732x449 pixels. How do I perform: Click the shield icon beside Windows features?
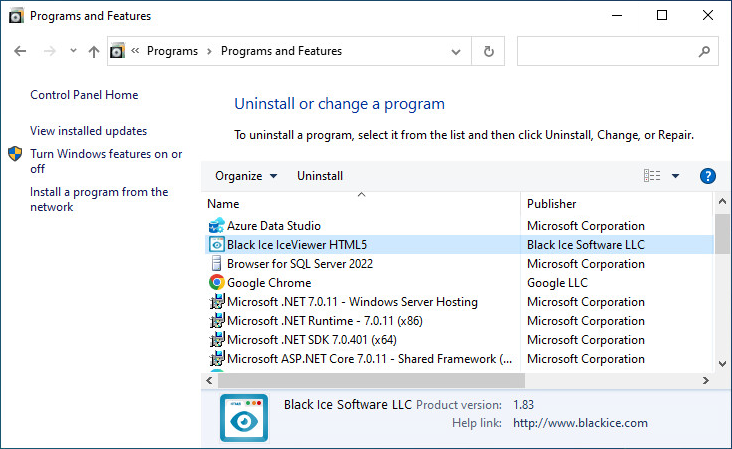coord(15,154)
